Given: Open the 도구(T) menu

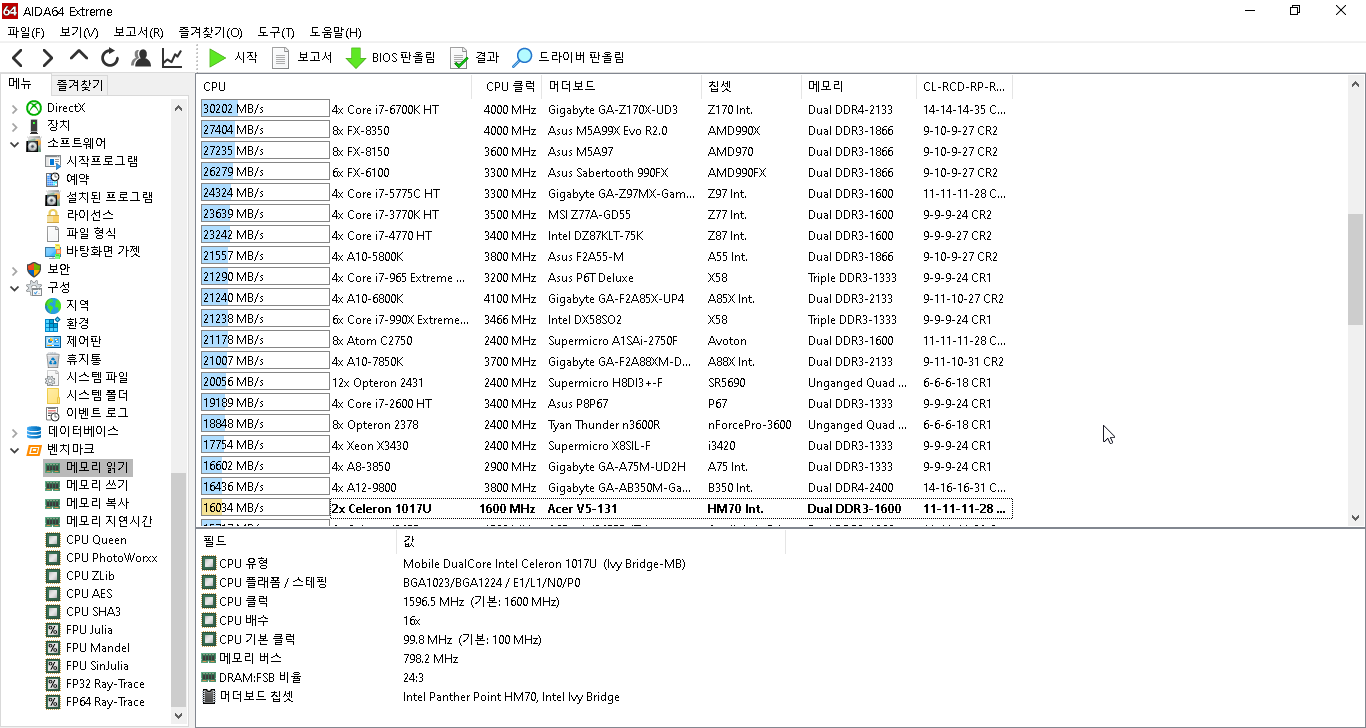Looking at the screenshot, I should coord(276,32).
